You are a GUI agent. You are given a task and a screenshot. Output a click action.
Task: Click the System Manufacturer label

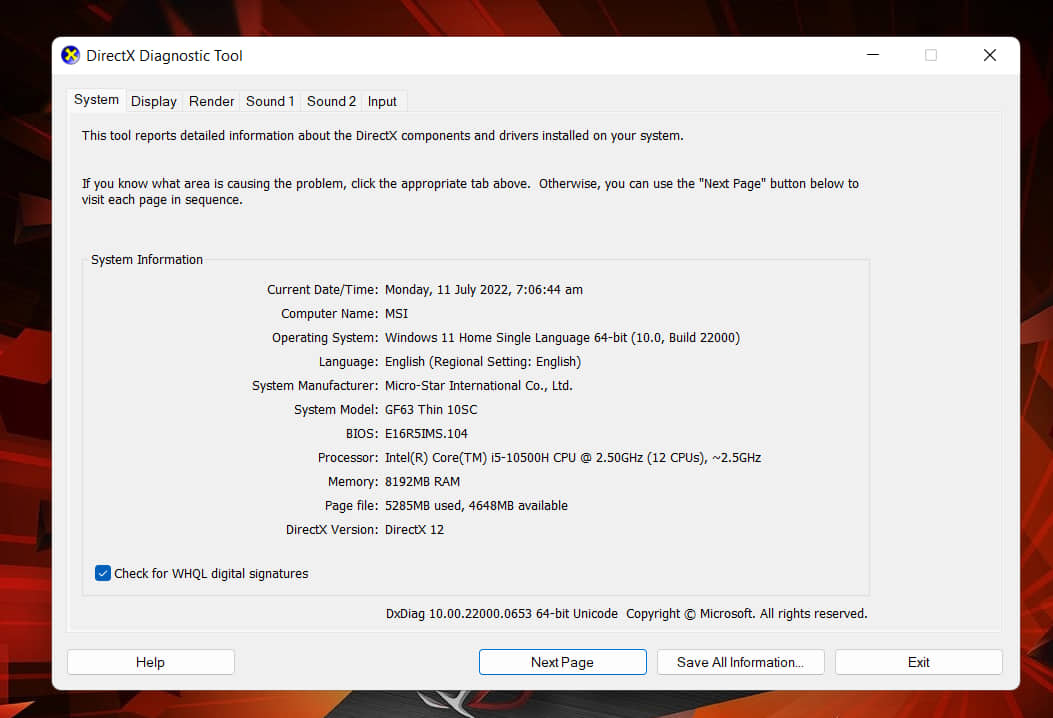click(x=316, y=386)
